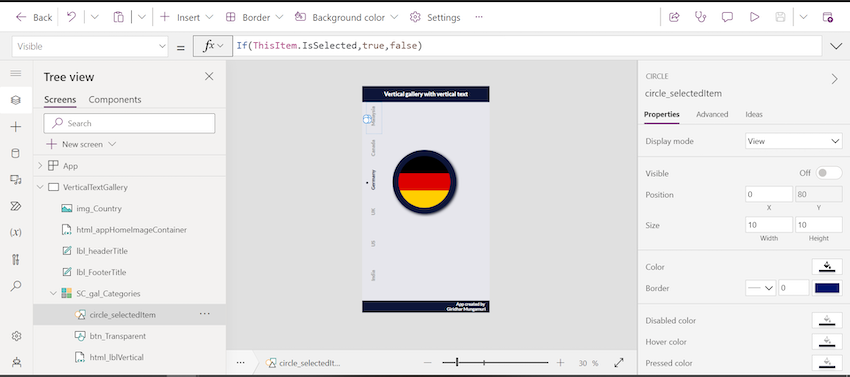Click the Preview app play icon
The image size is (850, 377).
755,17
